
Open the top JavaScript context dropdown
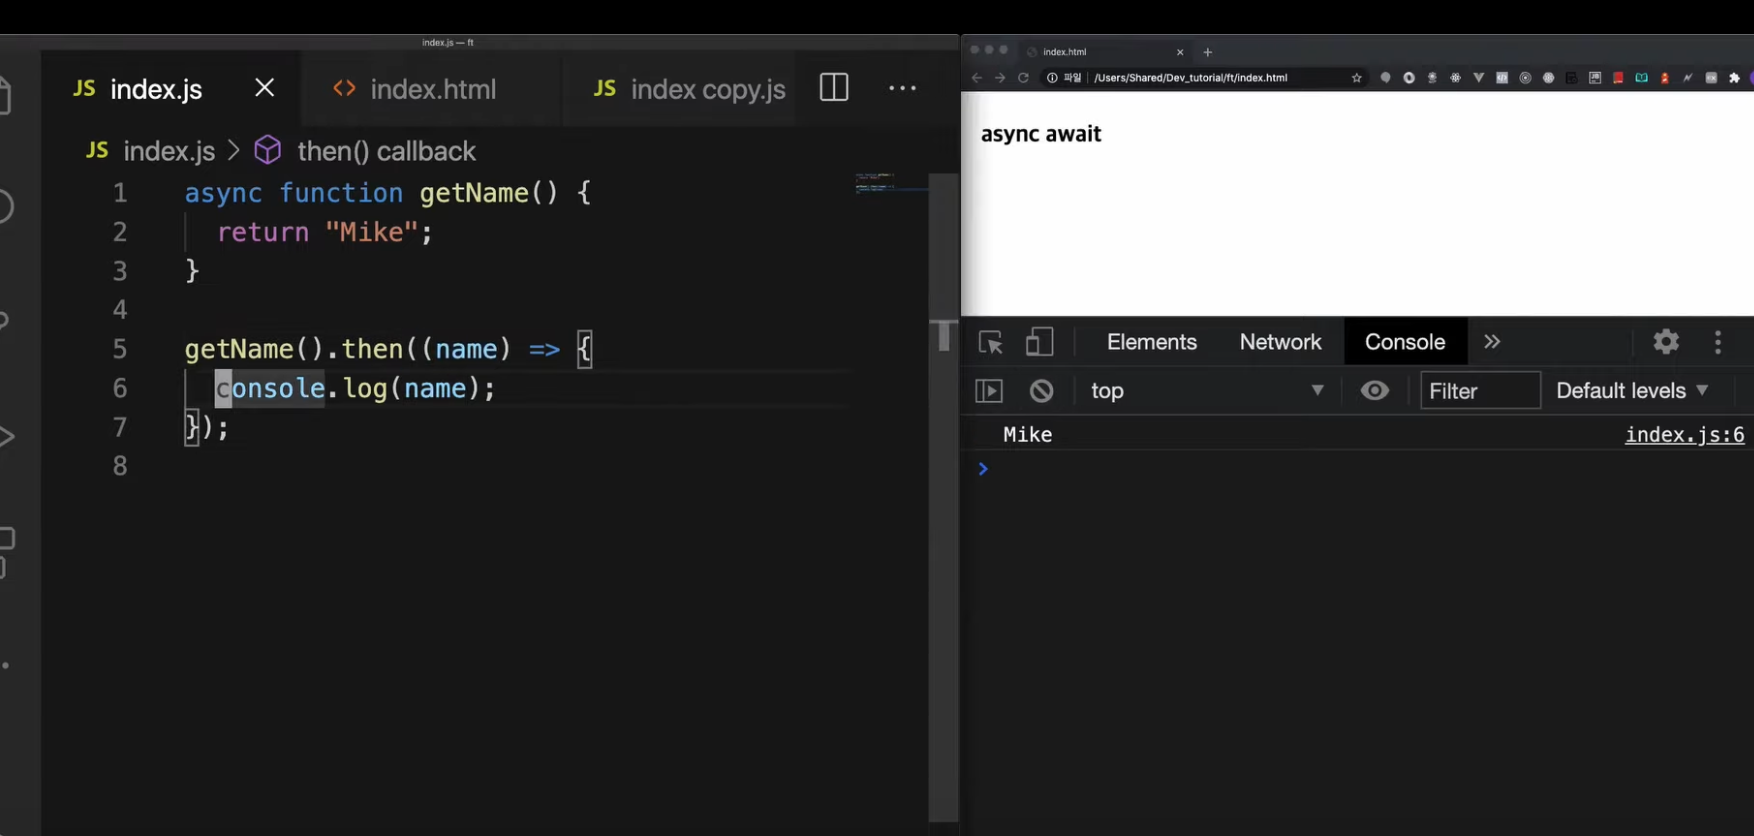click(x=1208, y=391)
